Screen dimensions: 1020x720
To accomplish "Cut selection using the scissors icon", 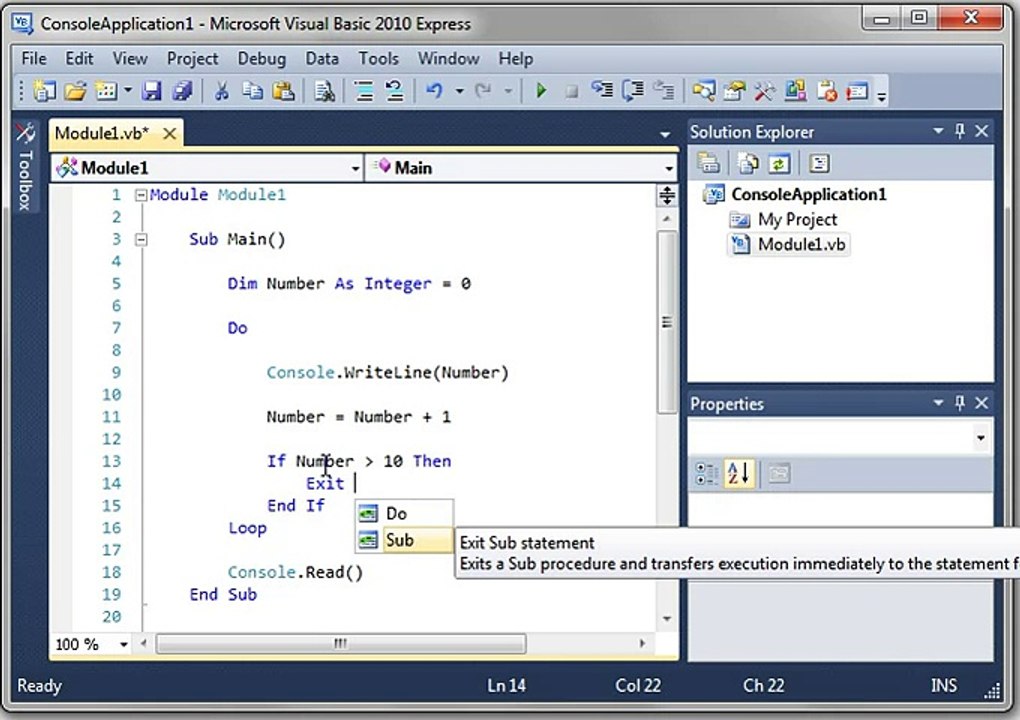I will pyautogui.click(x=221, y=90).
